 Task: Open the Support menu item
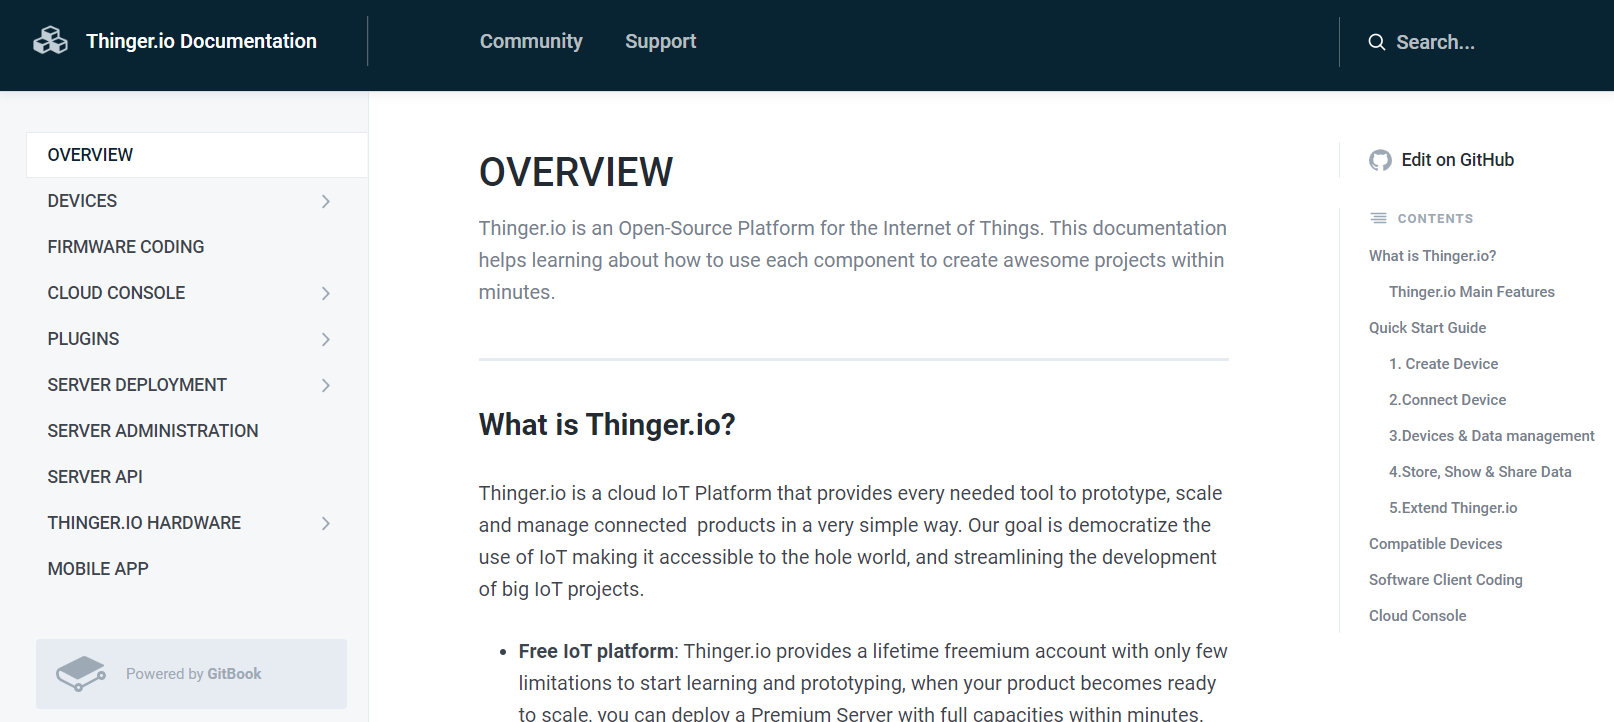[660, 41]
